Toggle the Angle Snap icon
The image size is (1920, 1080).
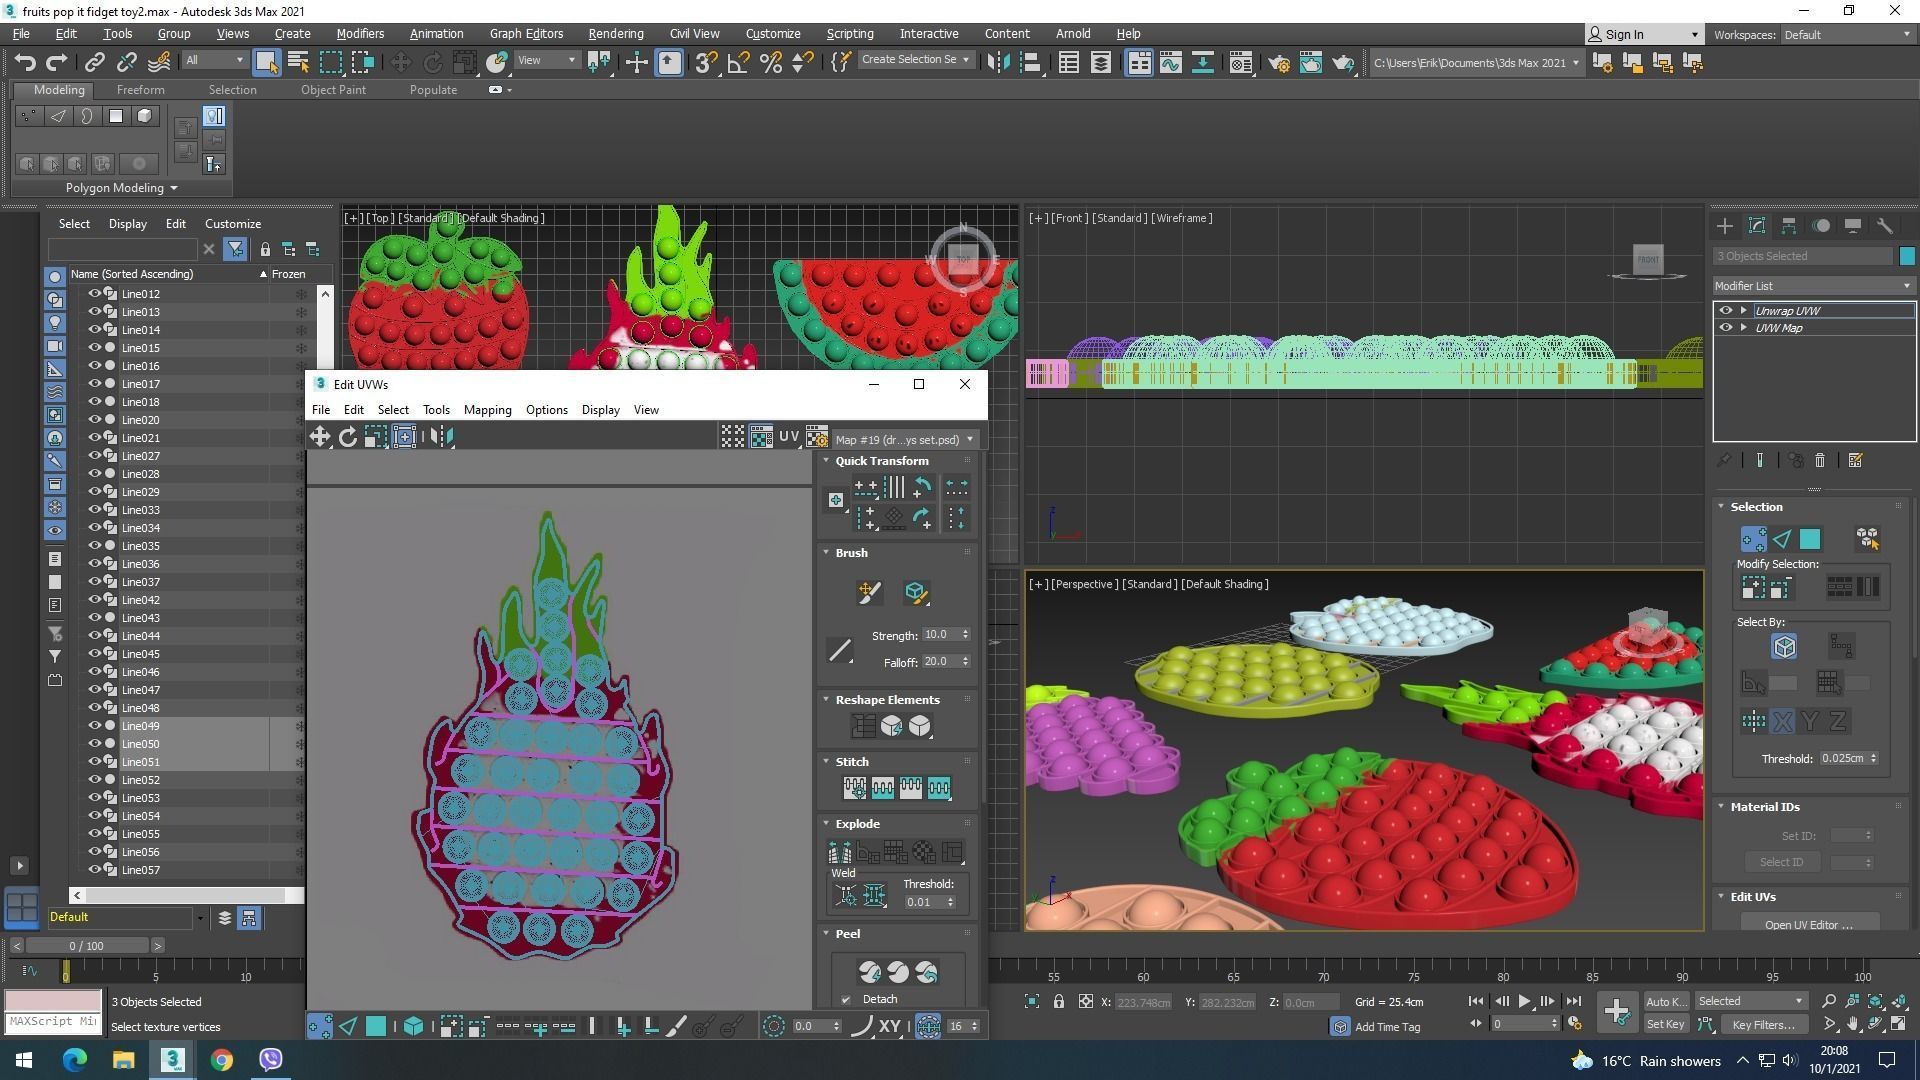coord(738,62)
